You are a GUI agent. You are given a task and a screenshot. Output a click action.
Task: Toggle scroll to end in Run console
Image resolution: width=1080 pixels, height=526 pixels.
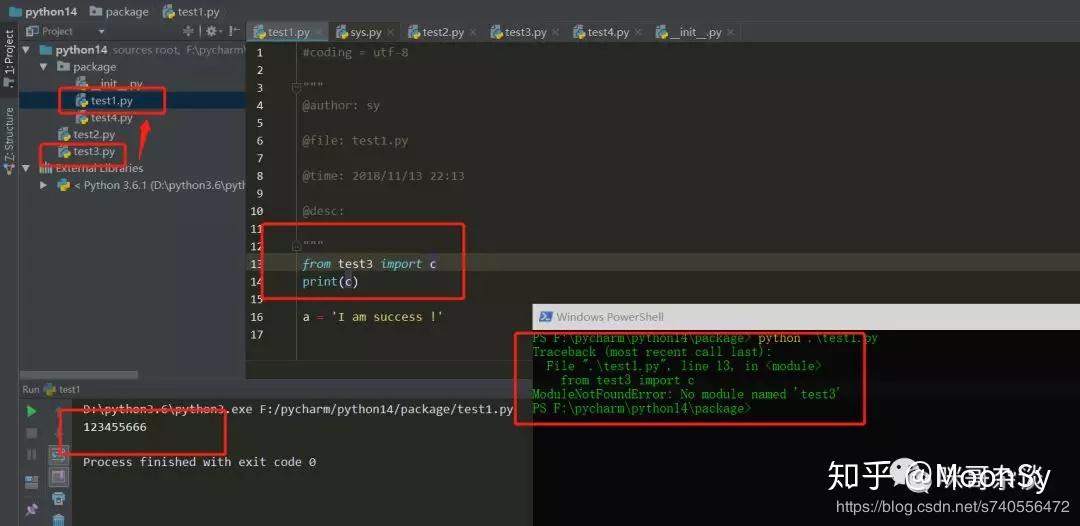click(x=59, y=476)
